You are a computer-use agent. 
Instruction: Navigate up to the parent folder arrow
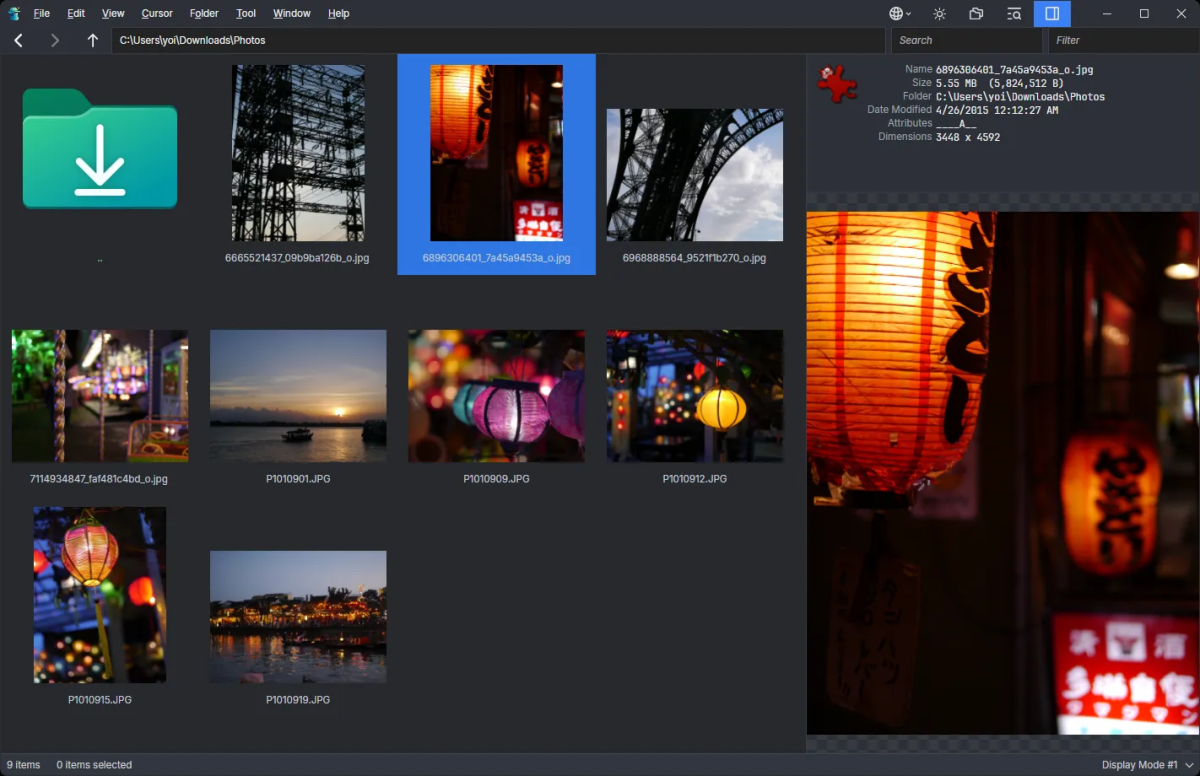tap(93, 40)
